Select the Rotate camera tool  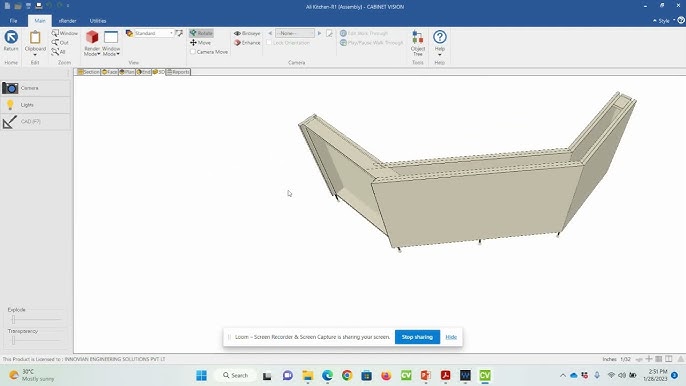tap(201, 33)
